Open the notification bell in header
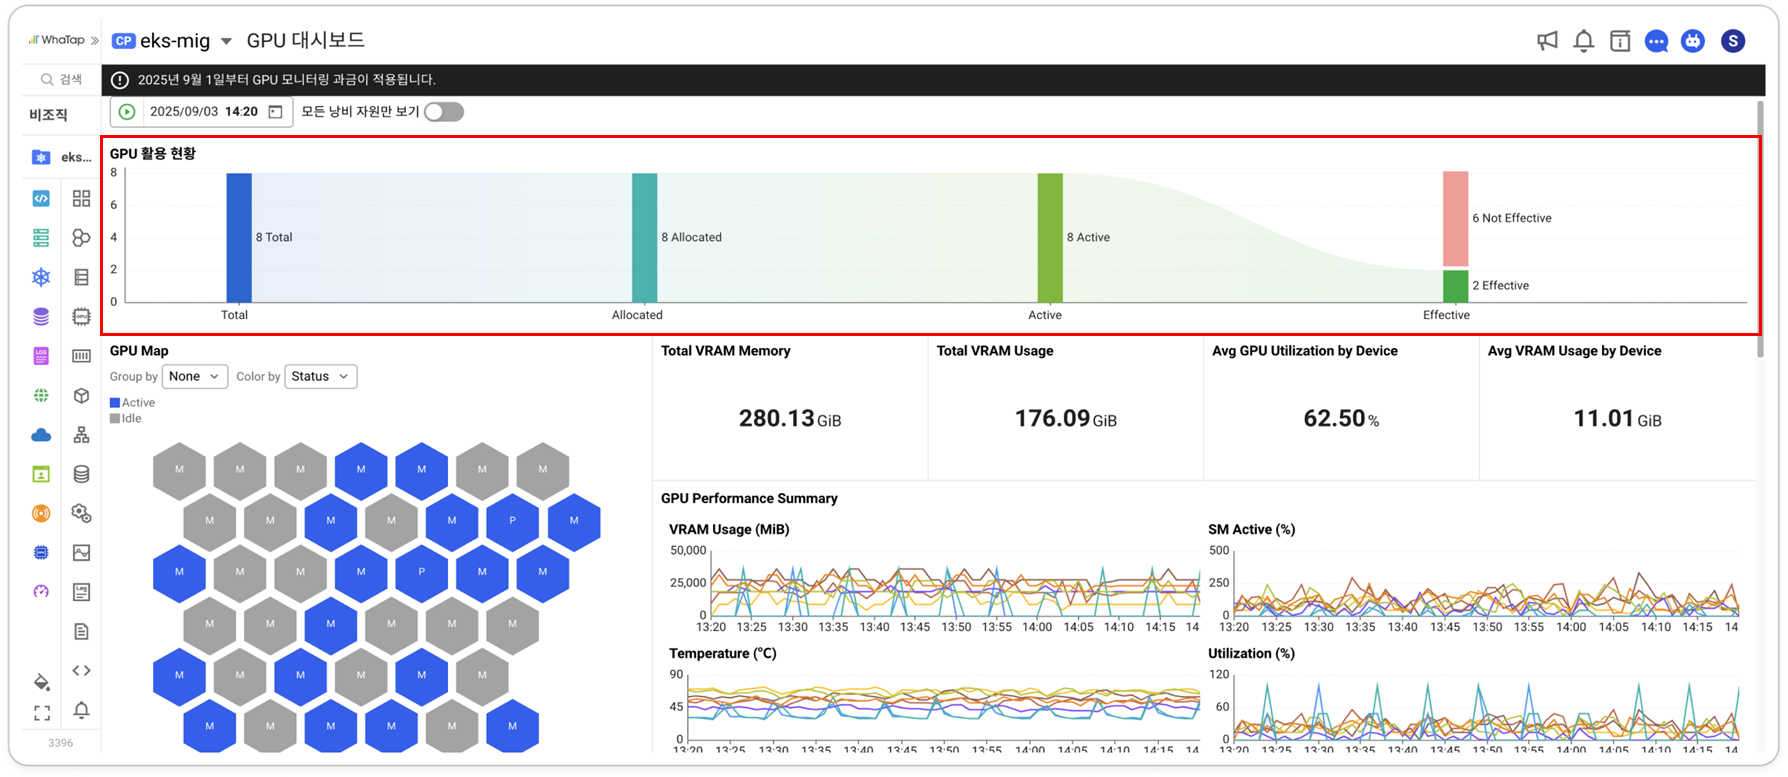 point(1583,41)
